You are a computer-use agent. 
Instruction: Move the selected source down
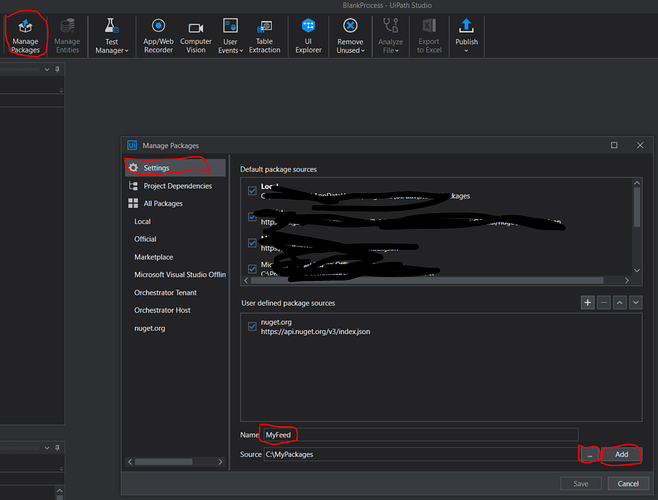pos(636,302)
